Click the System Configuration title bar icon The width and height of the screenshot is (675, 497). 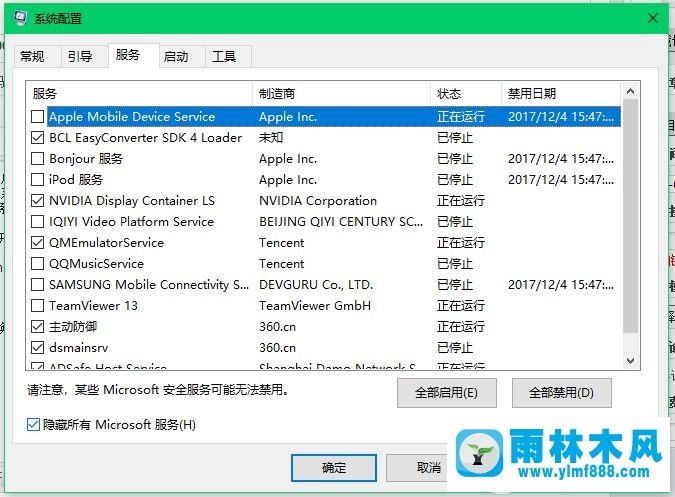point(20,18)
